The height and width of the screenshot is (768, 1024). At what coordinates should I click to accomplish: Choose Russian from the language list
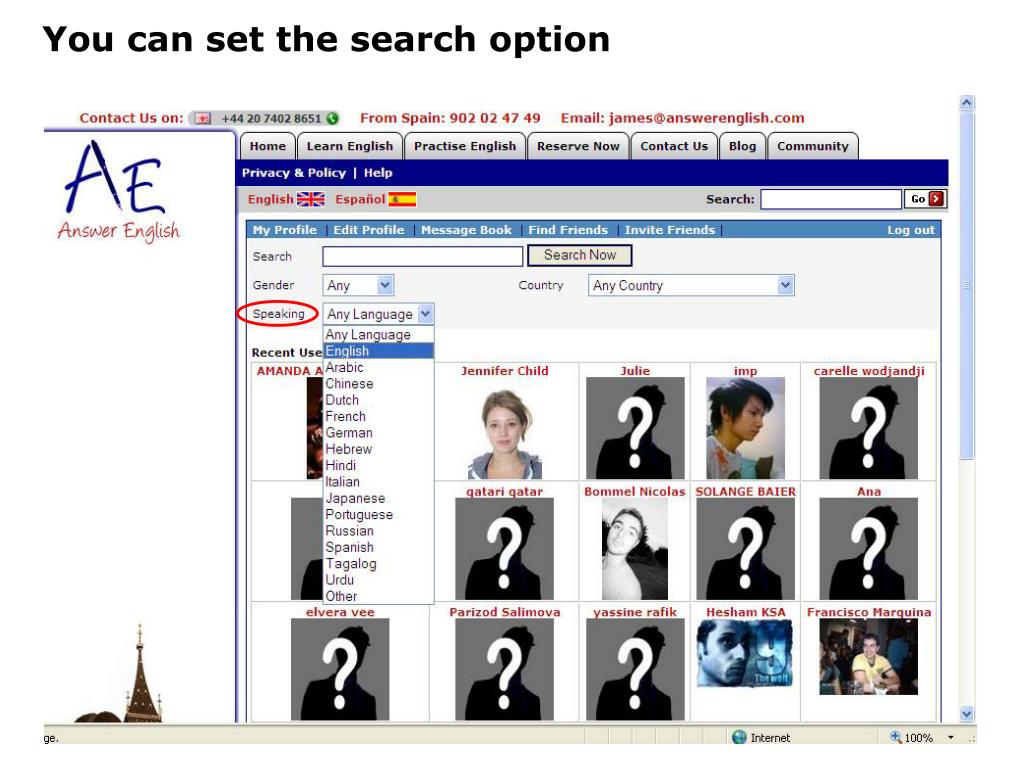coord(379,530)
